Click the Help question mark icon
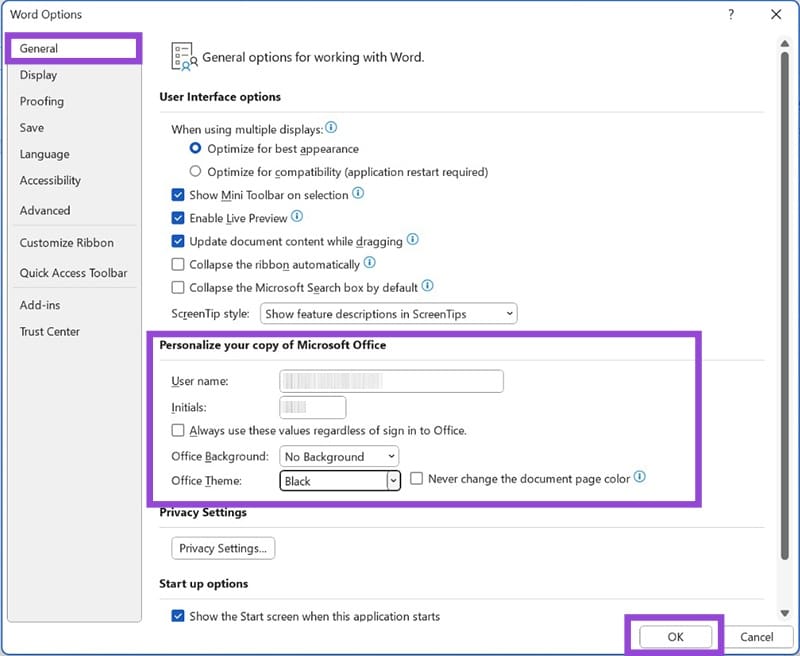The height and width of the screenshot is (656, 800). 730,14
